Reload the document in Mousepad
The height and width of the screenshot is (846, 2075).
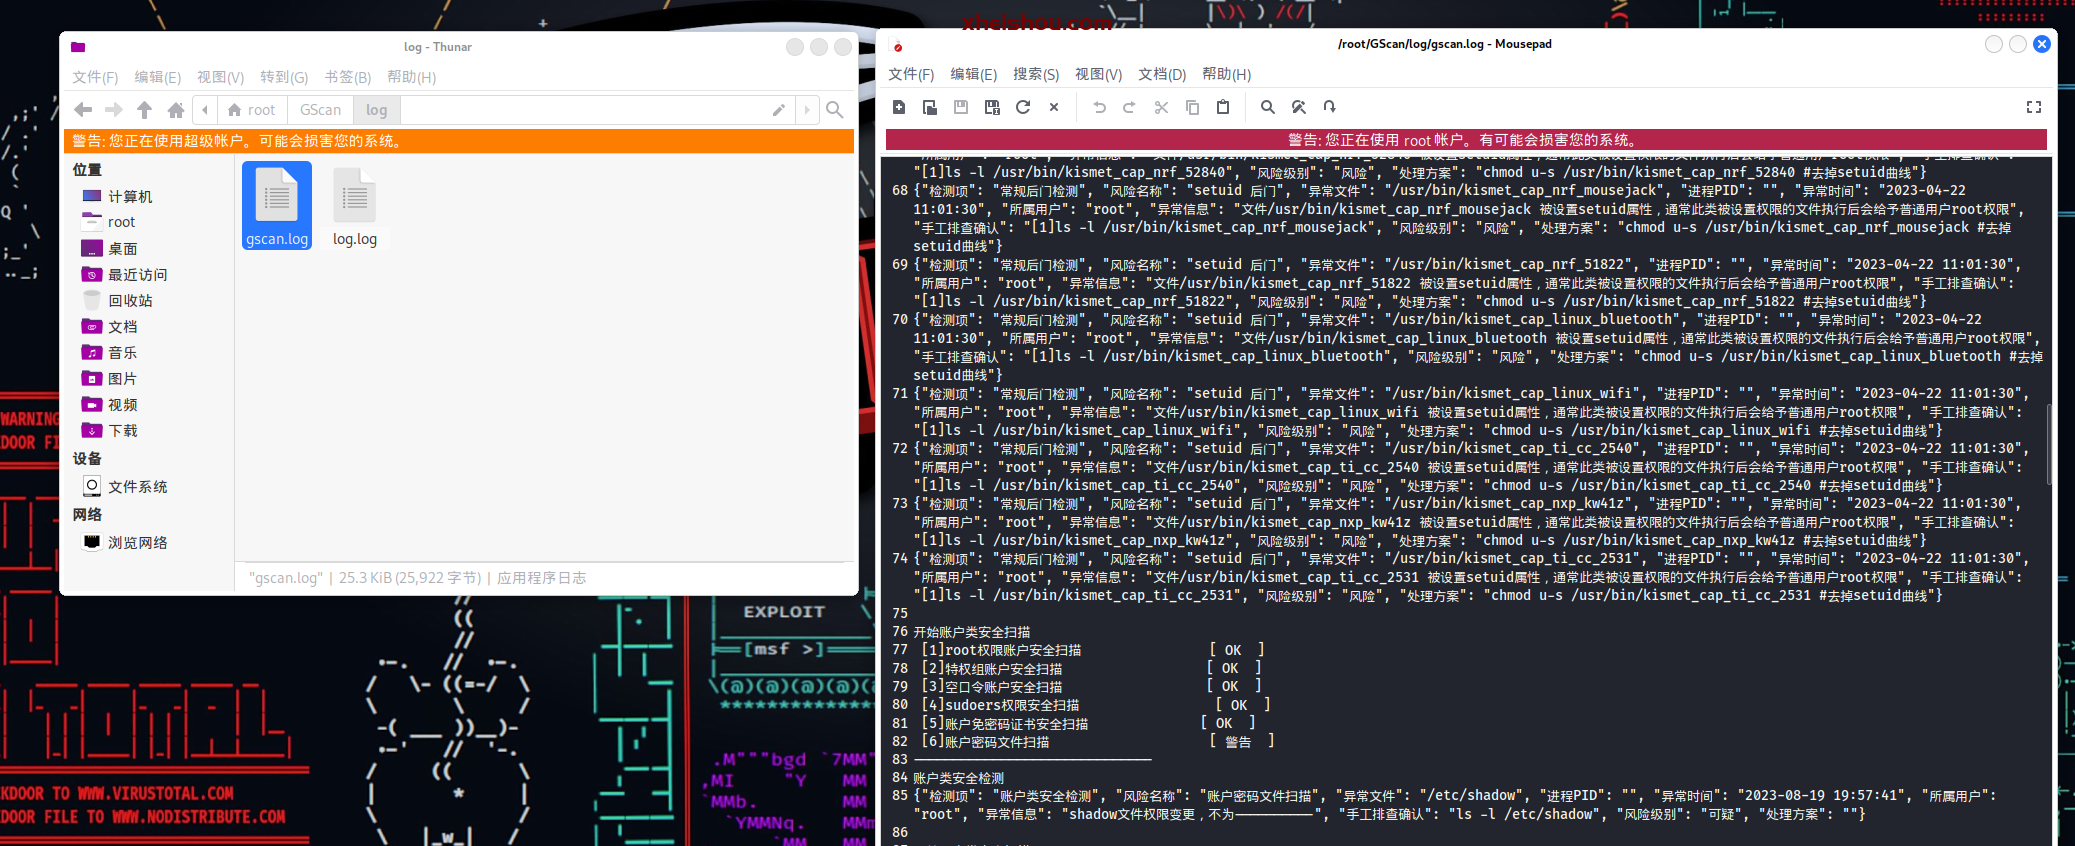tap(1023, 107)
